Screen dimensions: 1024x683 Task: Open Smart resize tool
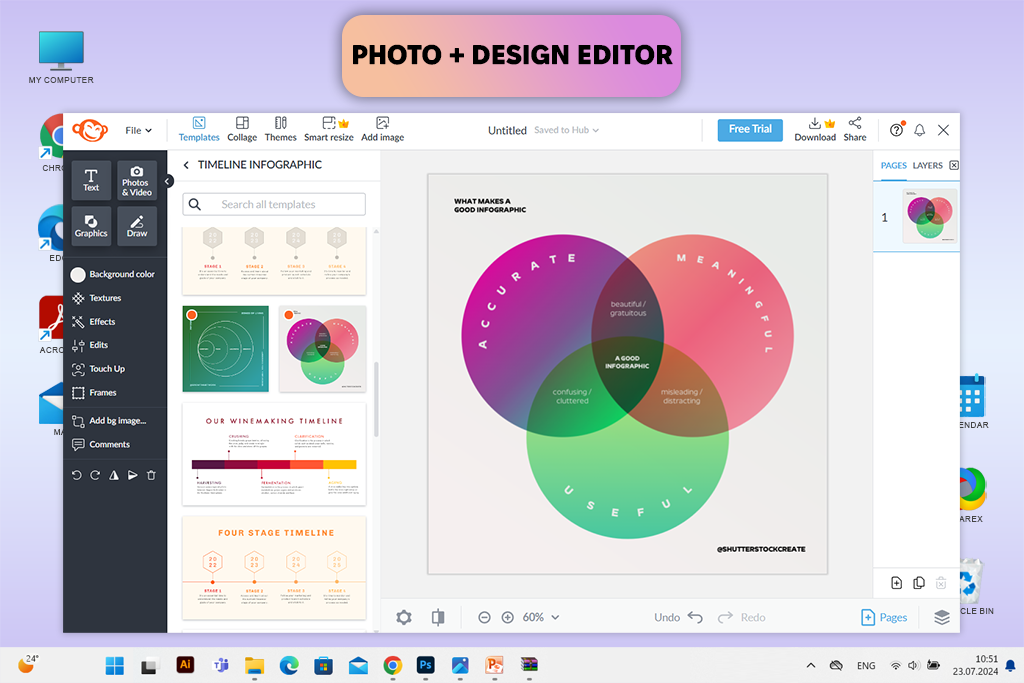328,129
